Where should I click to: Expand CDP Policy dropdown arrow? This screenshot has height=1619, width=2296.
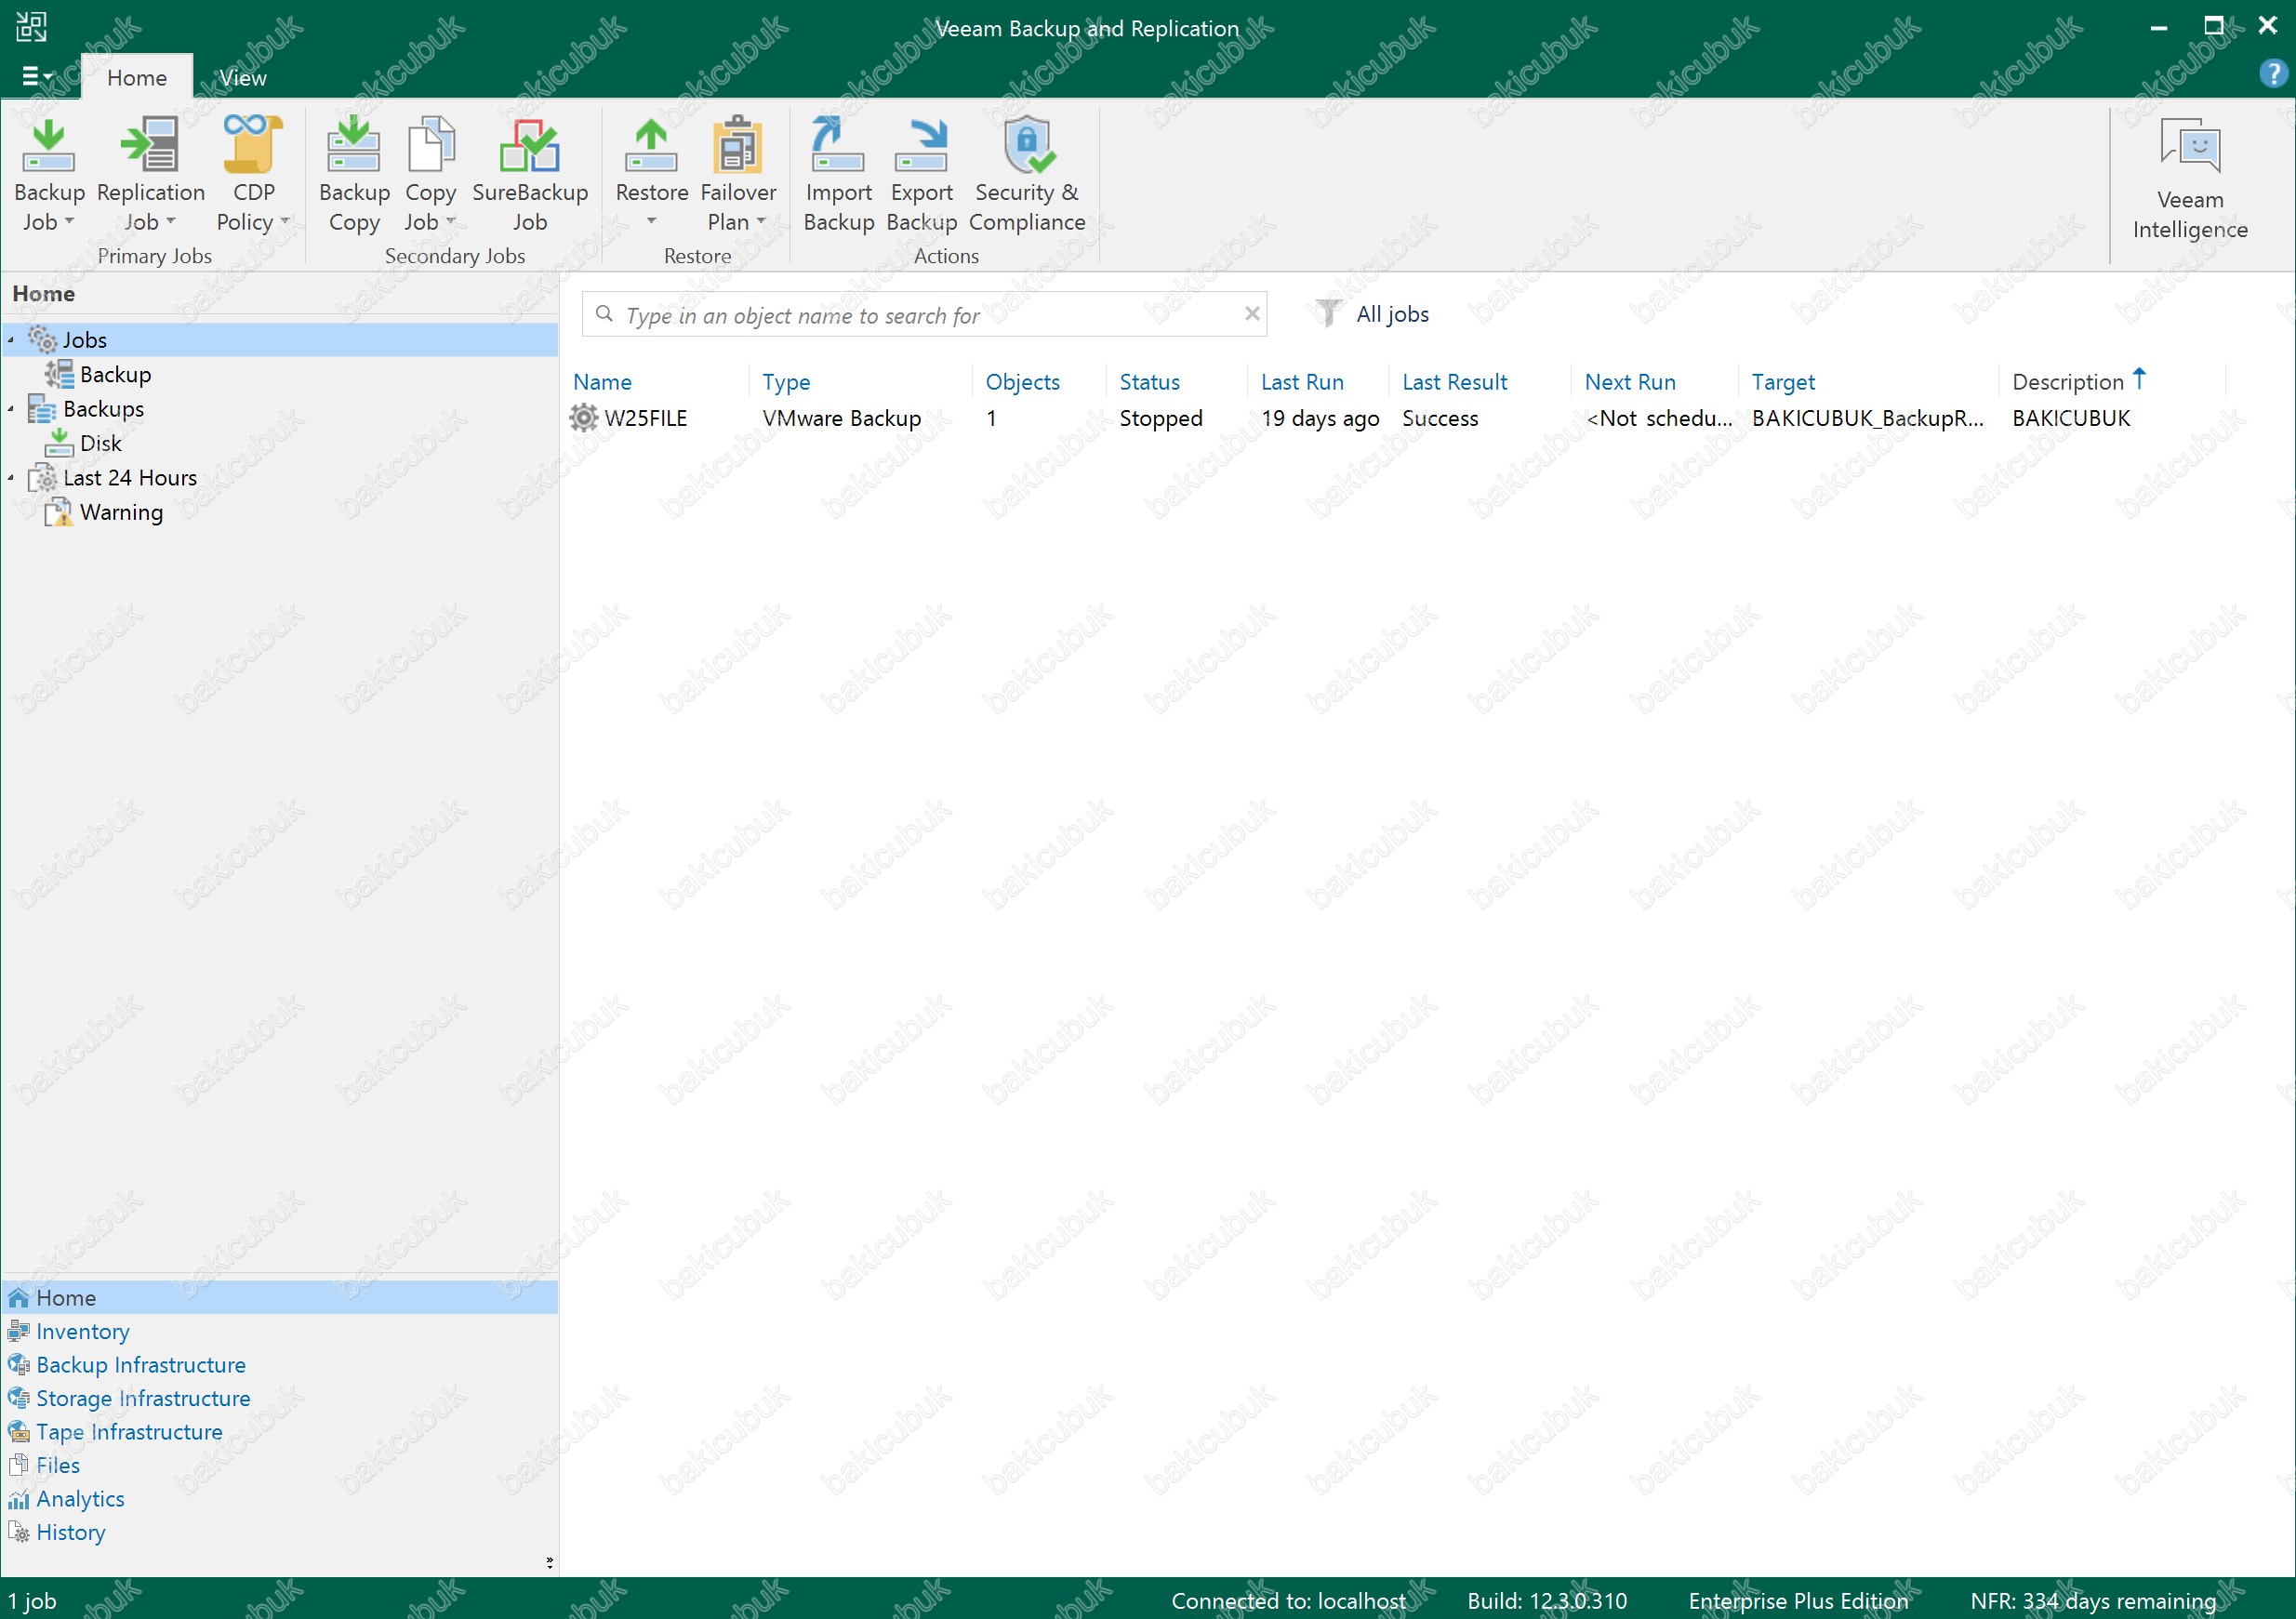[284, 221]
